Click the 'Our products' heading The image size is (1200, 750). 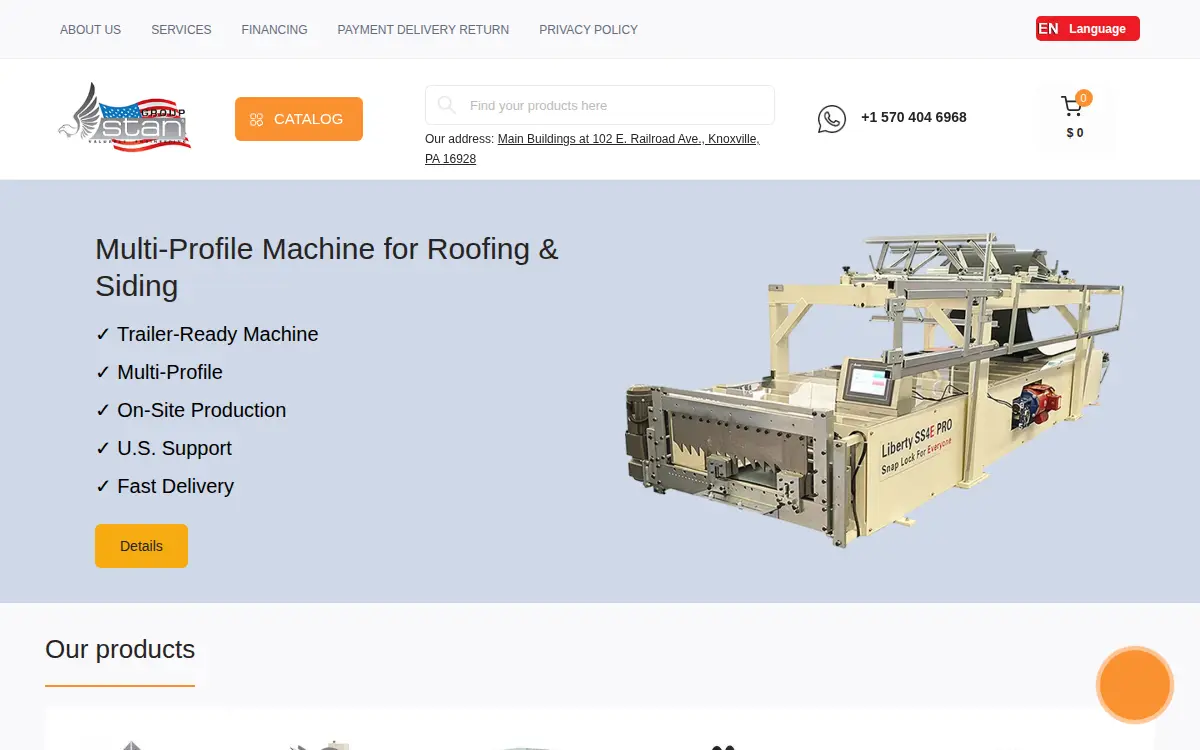tap(120, 649)
